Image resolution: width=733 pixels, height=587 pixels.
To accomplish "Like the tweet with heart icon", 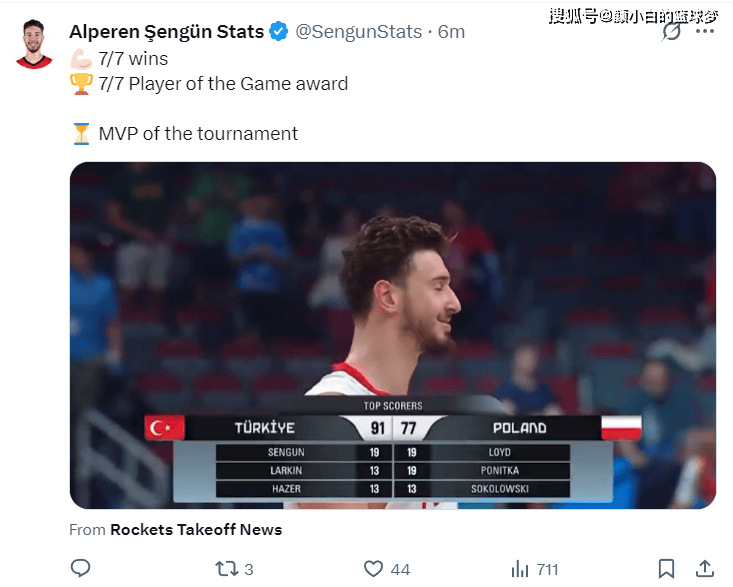I will (x=373, y=569).
